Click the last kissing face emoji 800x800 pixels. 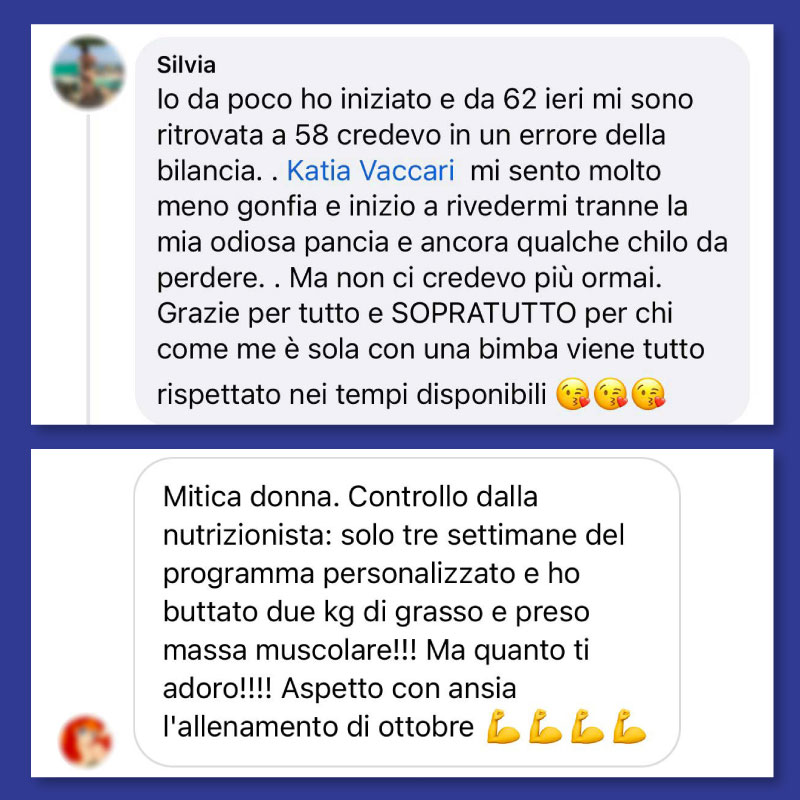[x=648, y=394]
